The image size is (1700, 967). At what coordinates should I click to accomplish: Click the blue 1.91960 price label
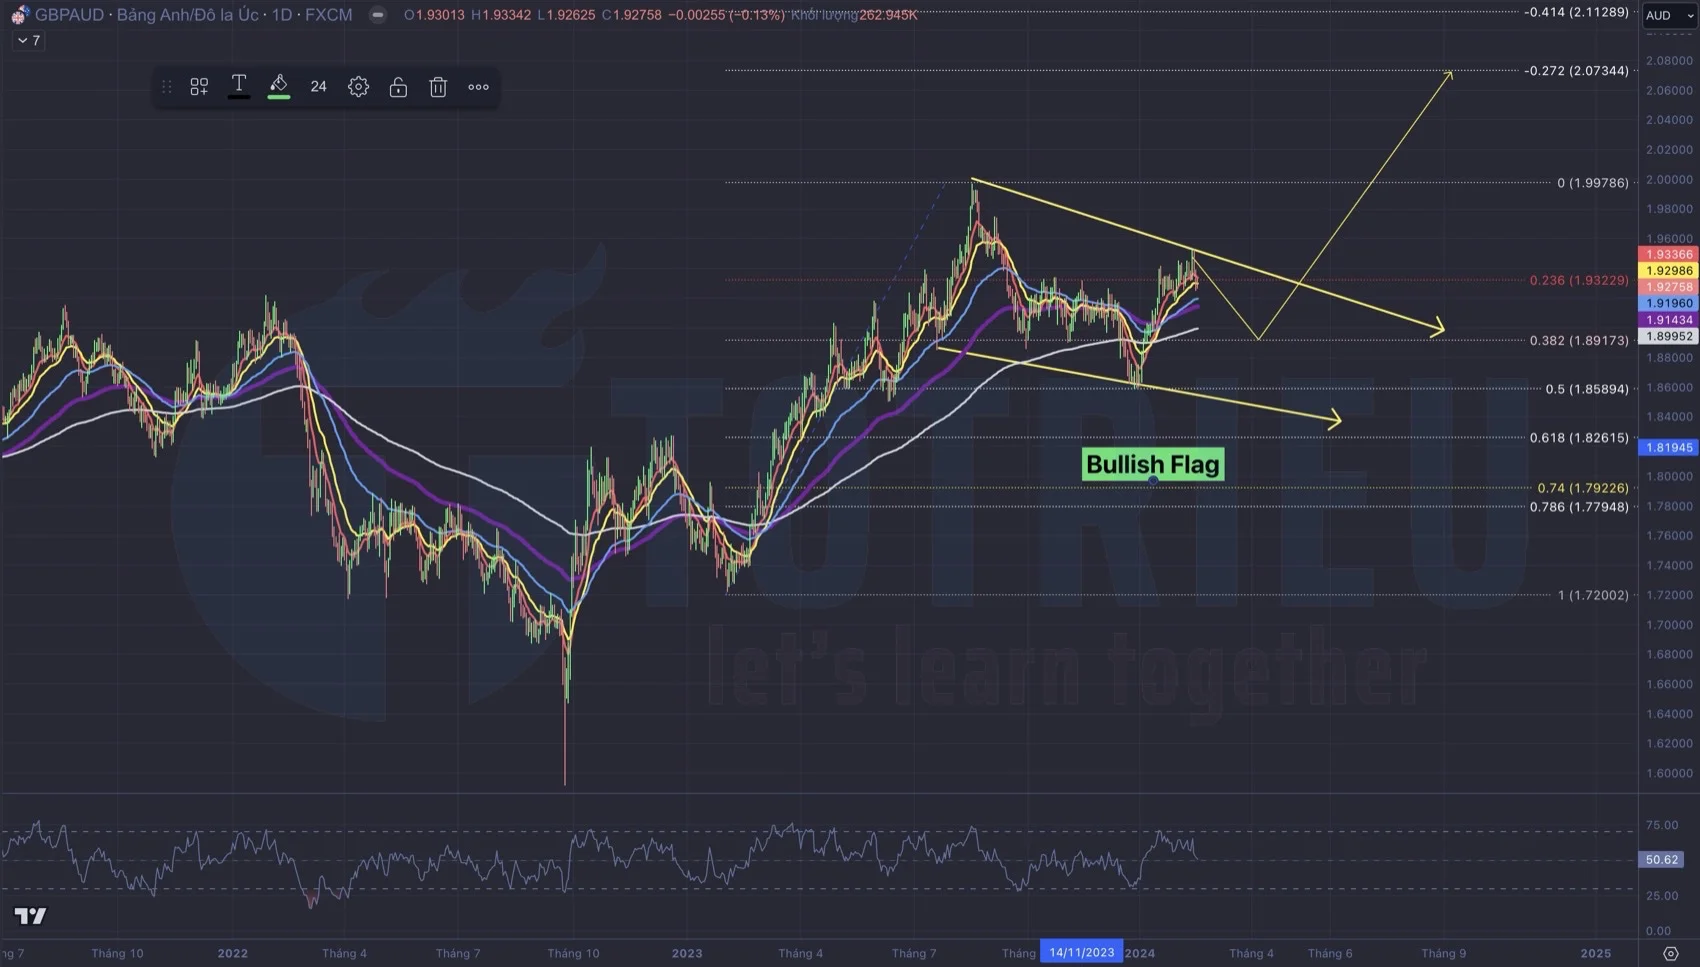pos(1669,303)
